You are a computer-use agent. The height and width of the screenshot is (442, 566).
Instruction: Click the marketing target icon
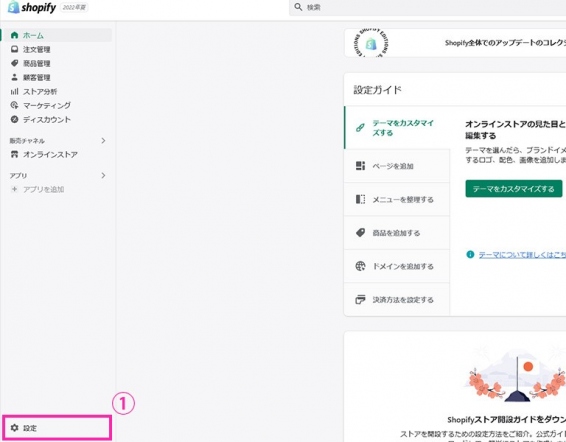click(14, 105)
